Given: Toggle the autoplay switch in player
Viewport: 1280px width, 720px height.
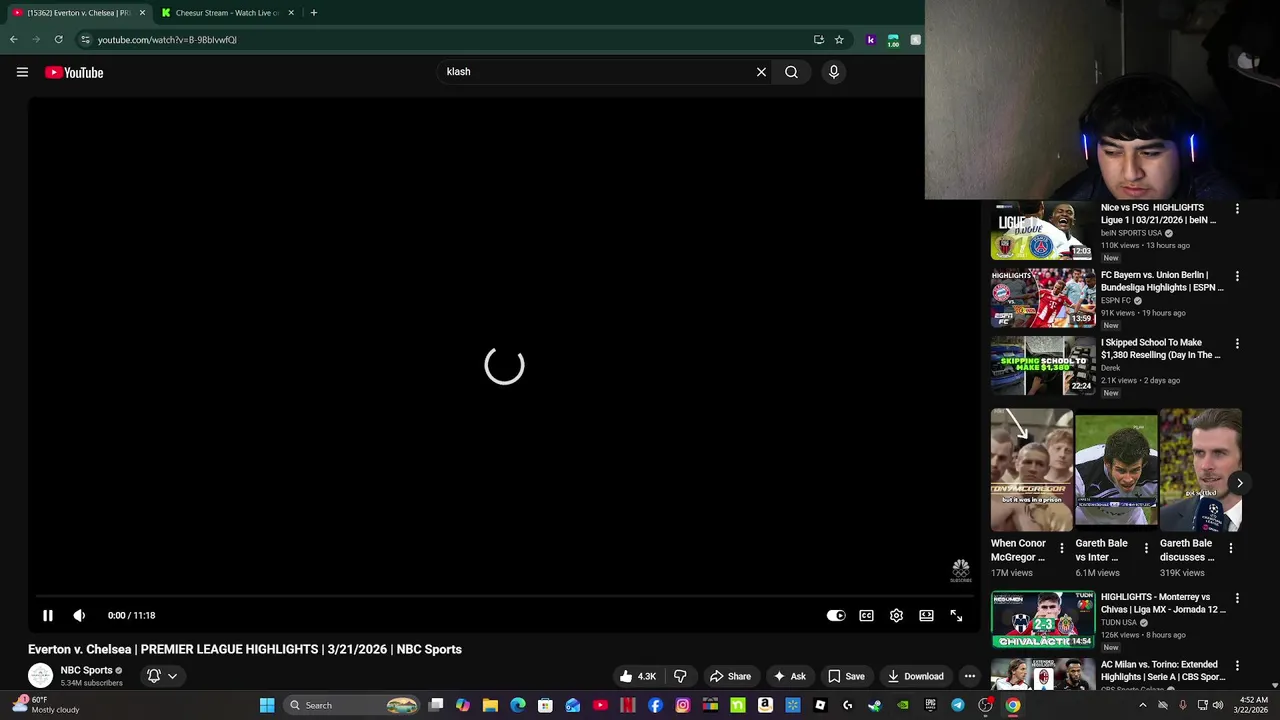Looking at the screenshot, I should 836,615.
